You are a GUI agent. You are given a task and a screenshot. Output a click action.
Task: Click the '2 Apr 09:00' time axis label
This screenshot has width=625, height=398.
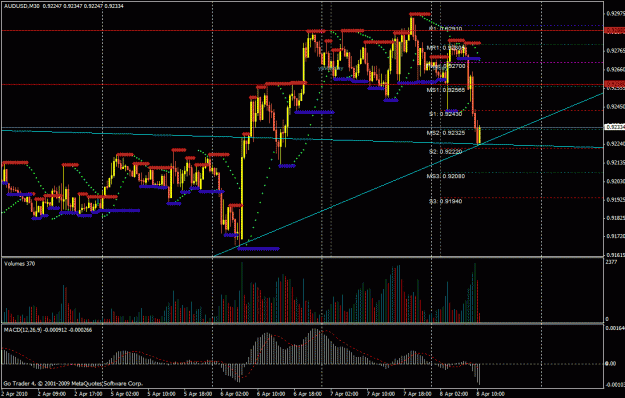[51, 394]
